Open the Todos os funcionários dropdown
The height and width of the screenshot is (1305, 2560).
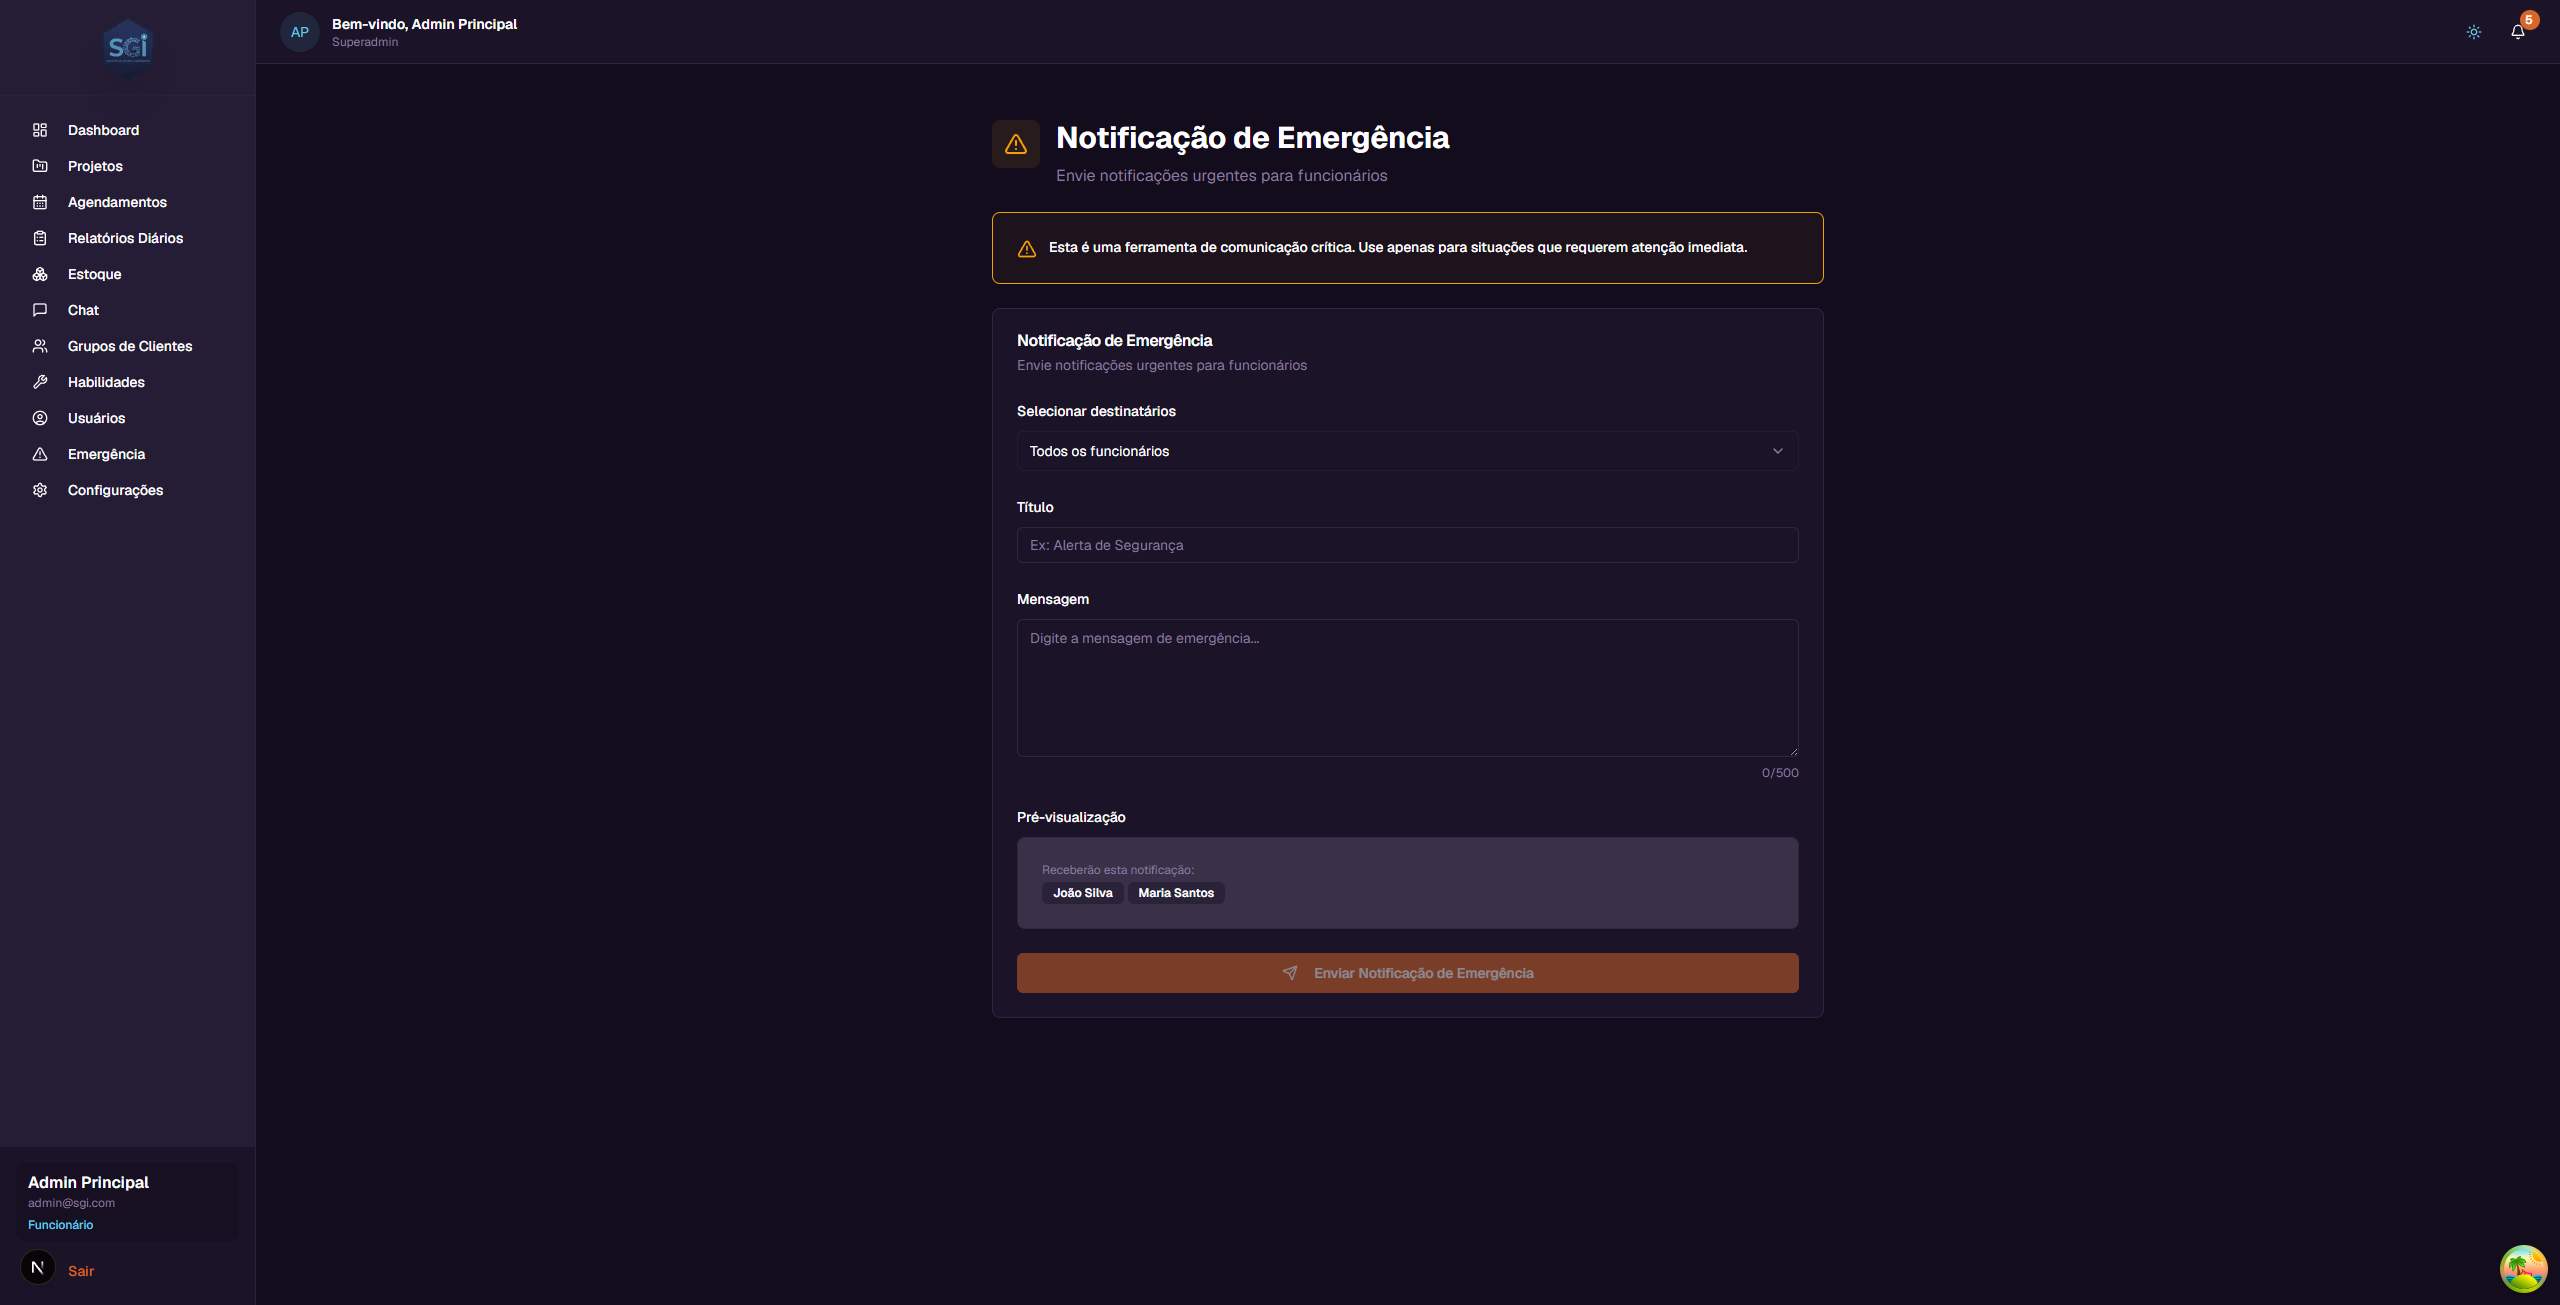point(1406,451)
